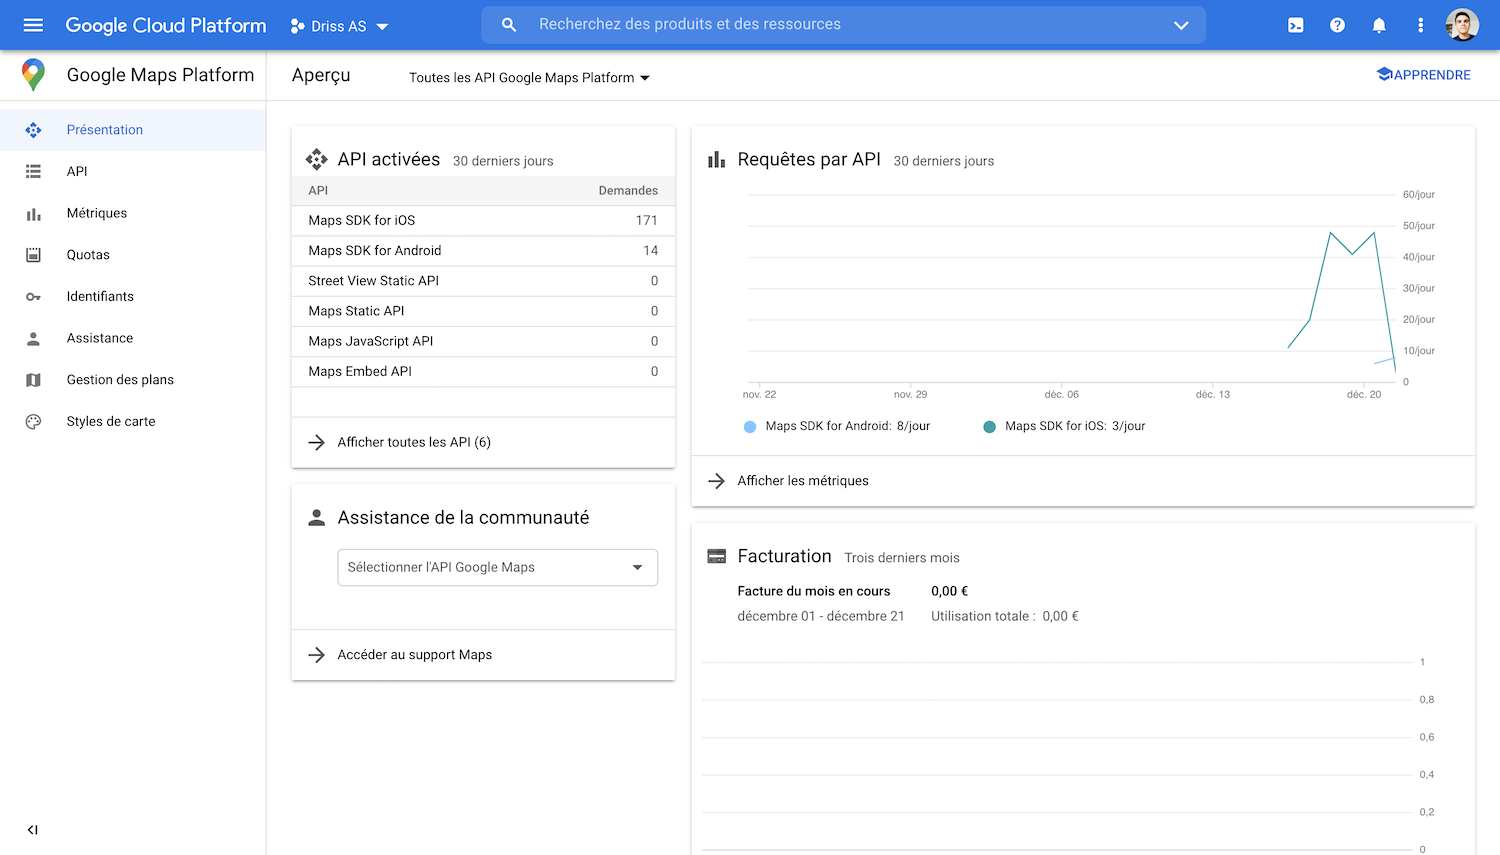This screenshot has width=1500, height=855.
Task: Collapse the left sidebar with bottom arrow
Action: [x=31, y=829]
